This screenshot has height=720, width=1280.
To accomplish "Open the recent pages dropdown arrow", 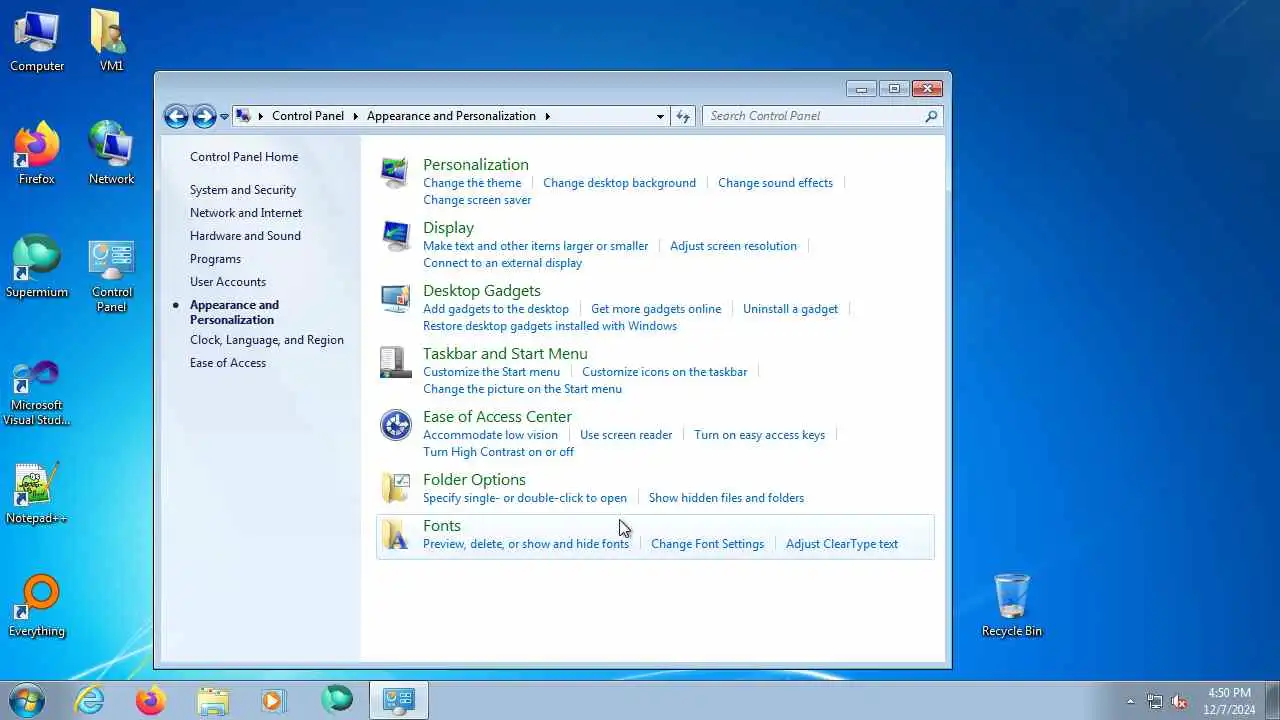I will point(224,116).
